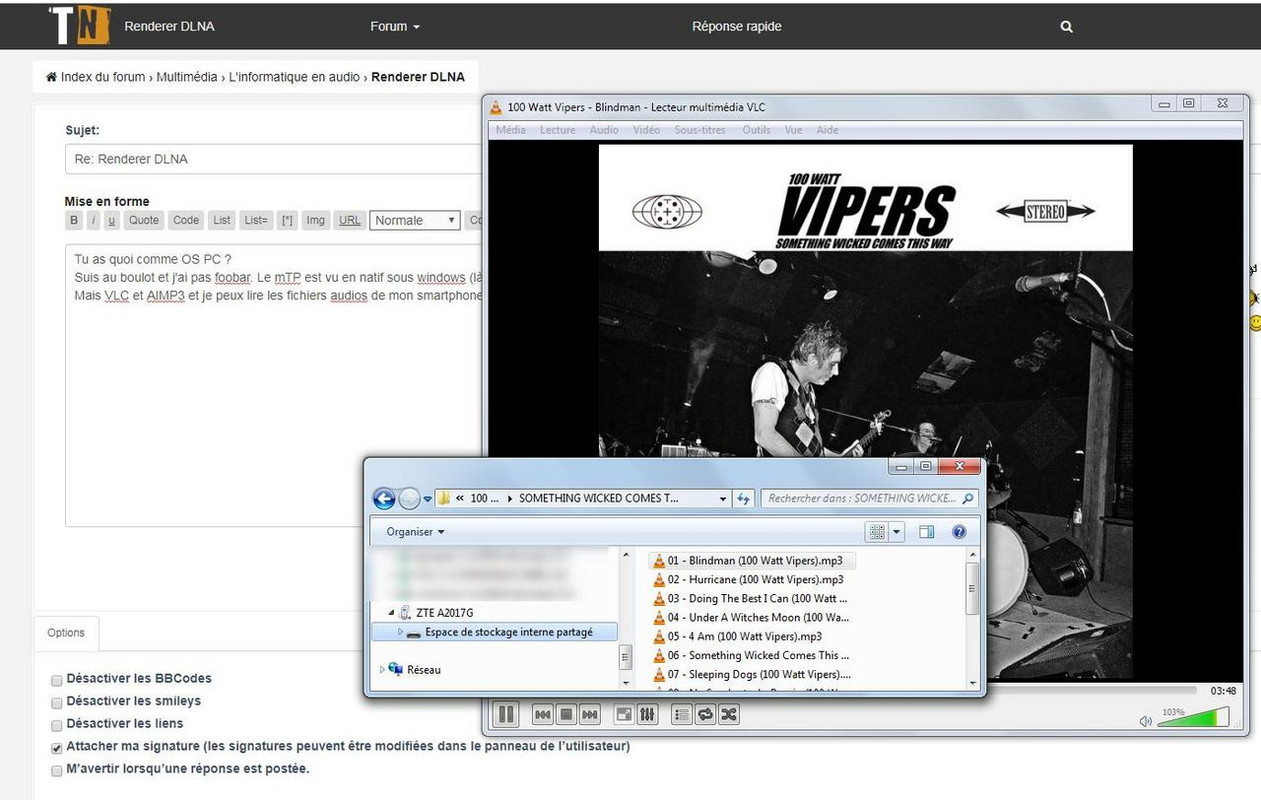Viewport: 1261px width, 800px height.
Task: Select 01 - Blindman mp3 file
Action: click(752, 561)
